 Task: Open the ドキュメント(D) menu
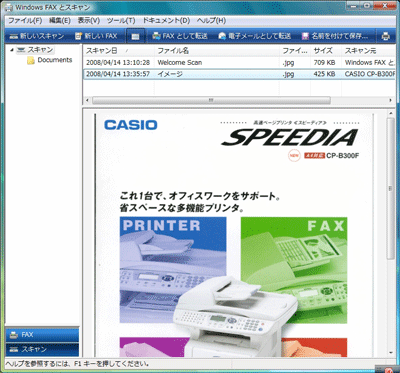click(x=166, y=21)
